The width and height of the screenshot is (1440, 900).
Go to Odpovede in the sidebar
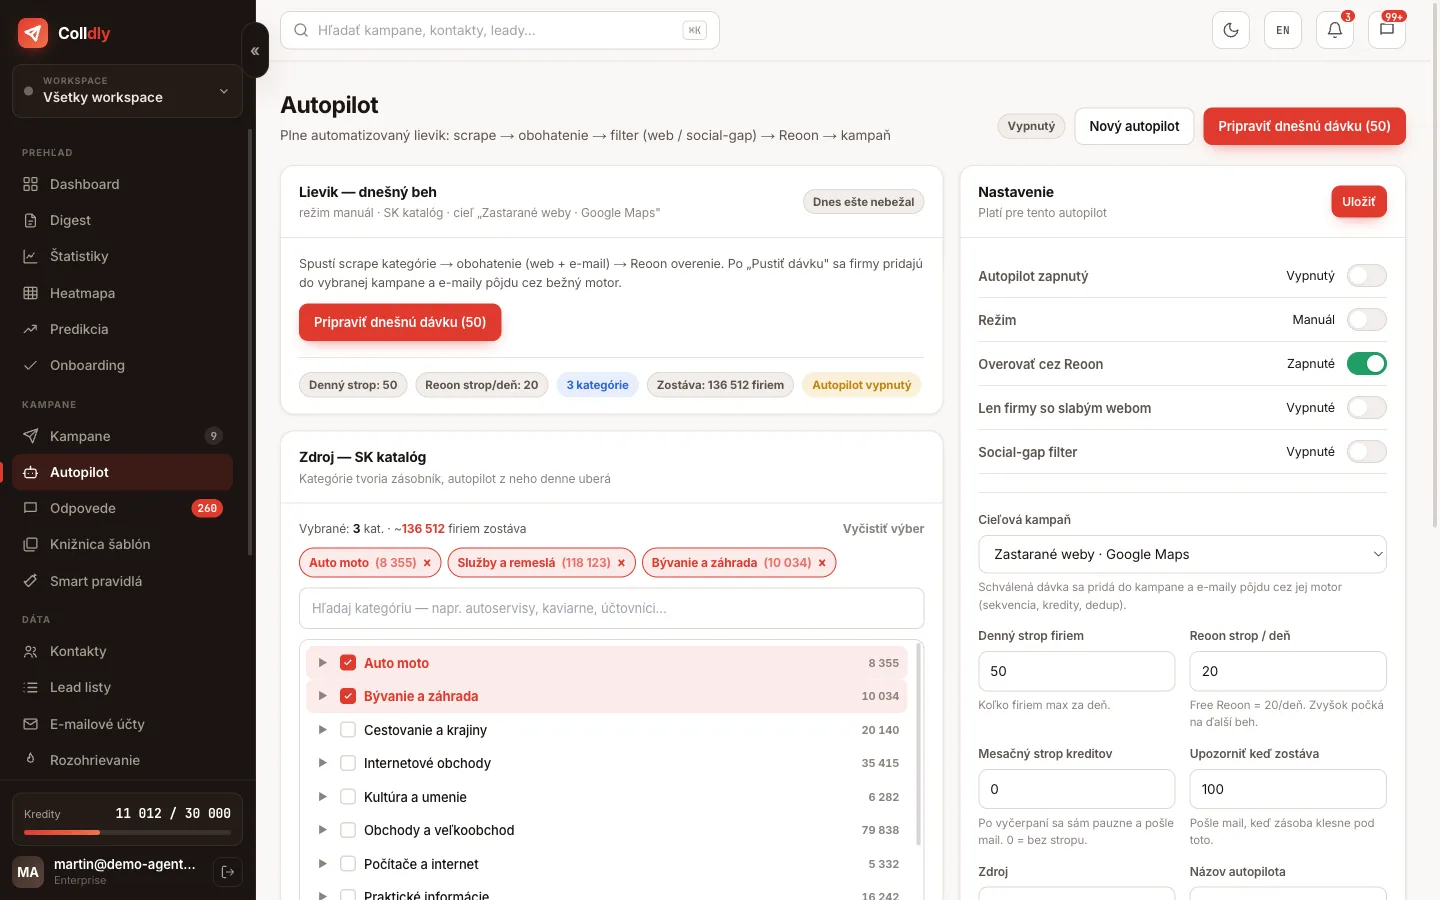click(122, 508)
